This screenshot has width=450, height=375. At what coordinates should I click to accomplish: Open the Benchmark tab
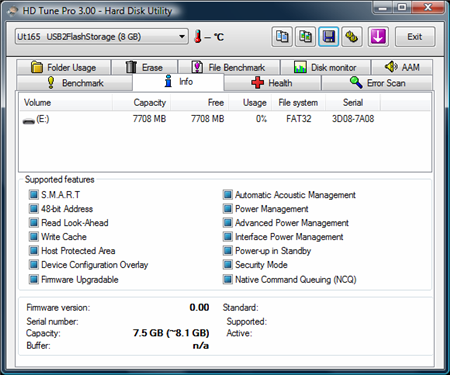tap(74, 83)
